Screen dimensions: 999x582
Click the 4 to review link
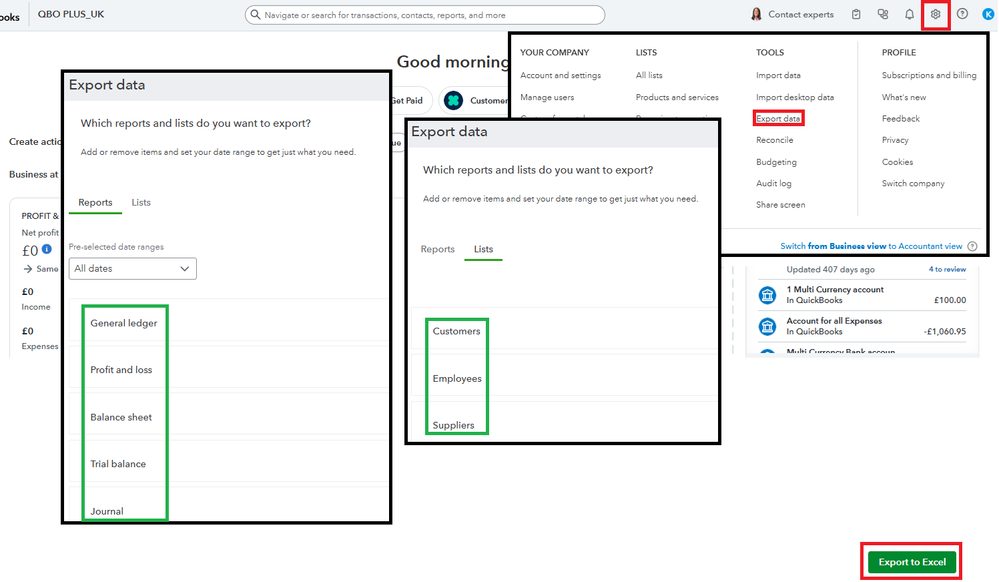pyautogui.click(x=947, y=270)
